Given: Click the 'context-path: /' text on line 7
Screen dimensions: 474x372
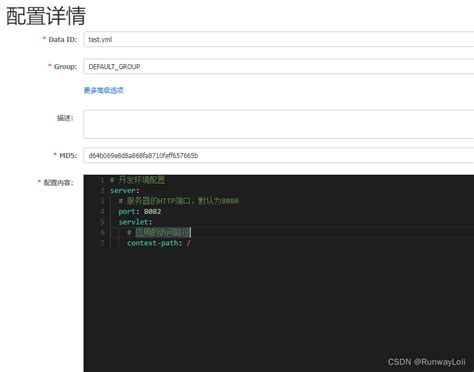Looking at the screenshot, I should coord(159,243).
